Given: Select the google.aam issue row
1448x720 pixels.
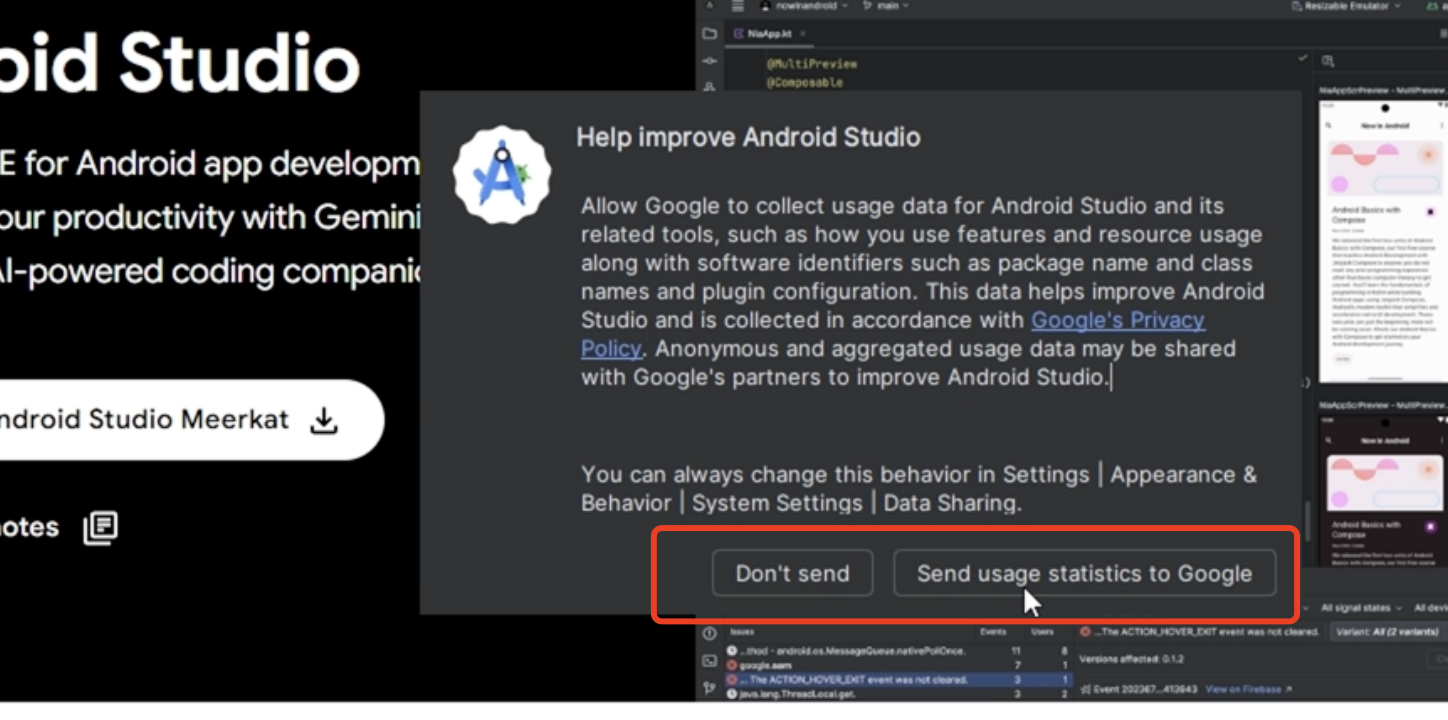Looking at the screenshot, I should pos(897,665).
